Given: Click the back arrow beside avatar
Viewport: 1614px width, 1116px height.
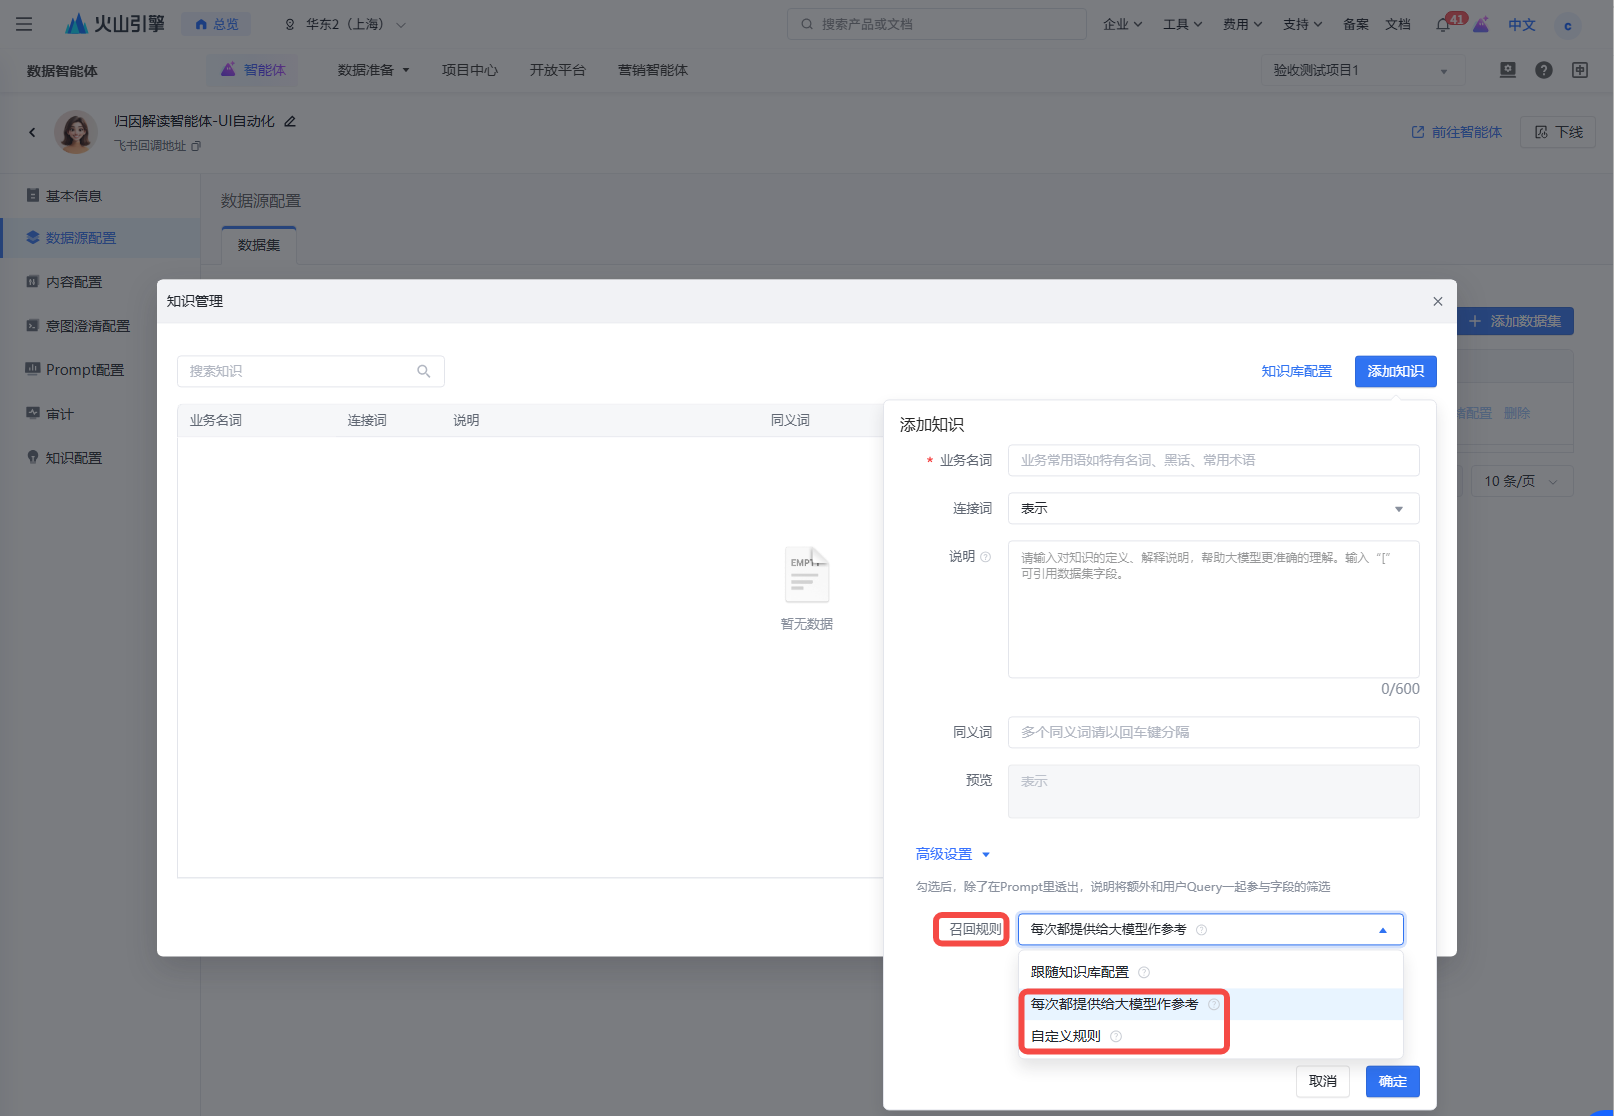Looking at the screenshot, I should (32, 132).
